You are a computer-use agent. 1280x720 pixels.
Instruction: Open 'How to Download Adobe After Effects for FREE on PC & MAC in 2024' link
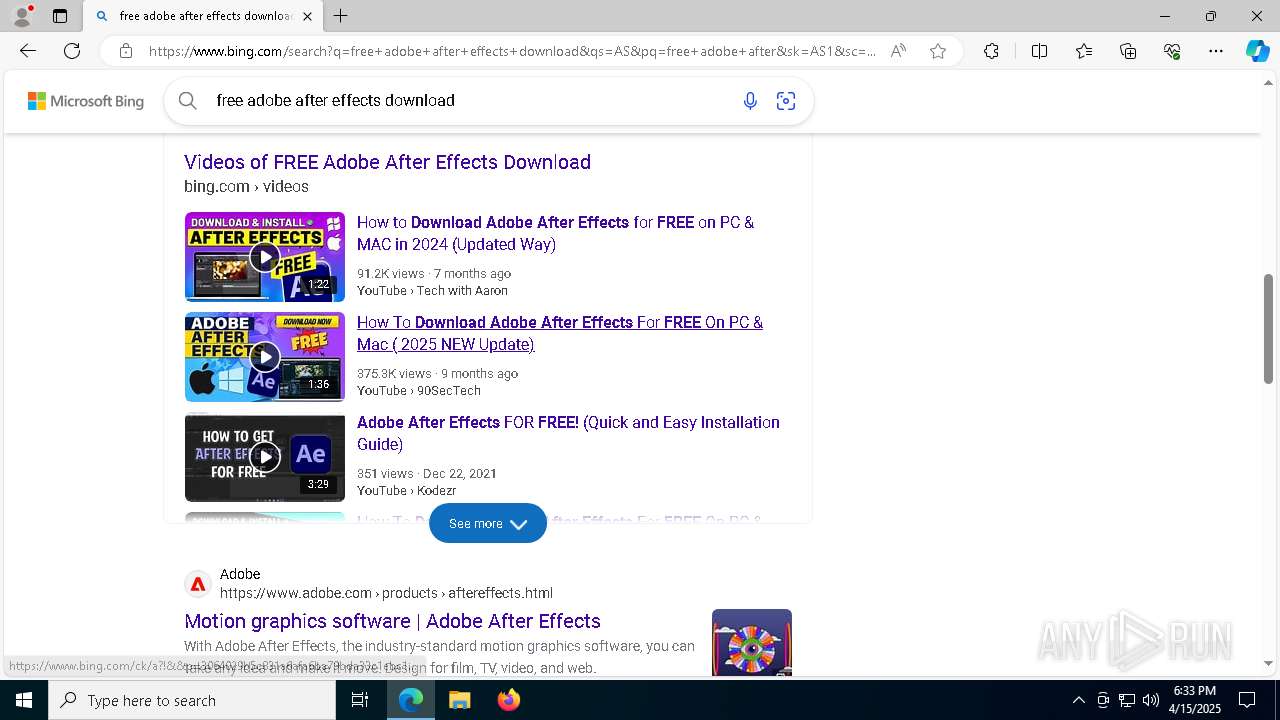[556, 233]
